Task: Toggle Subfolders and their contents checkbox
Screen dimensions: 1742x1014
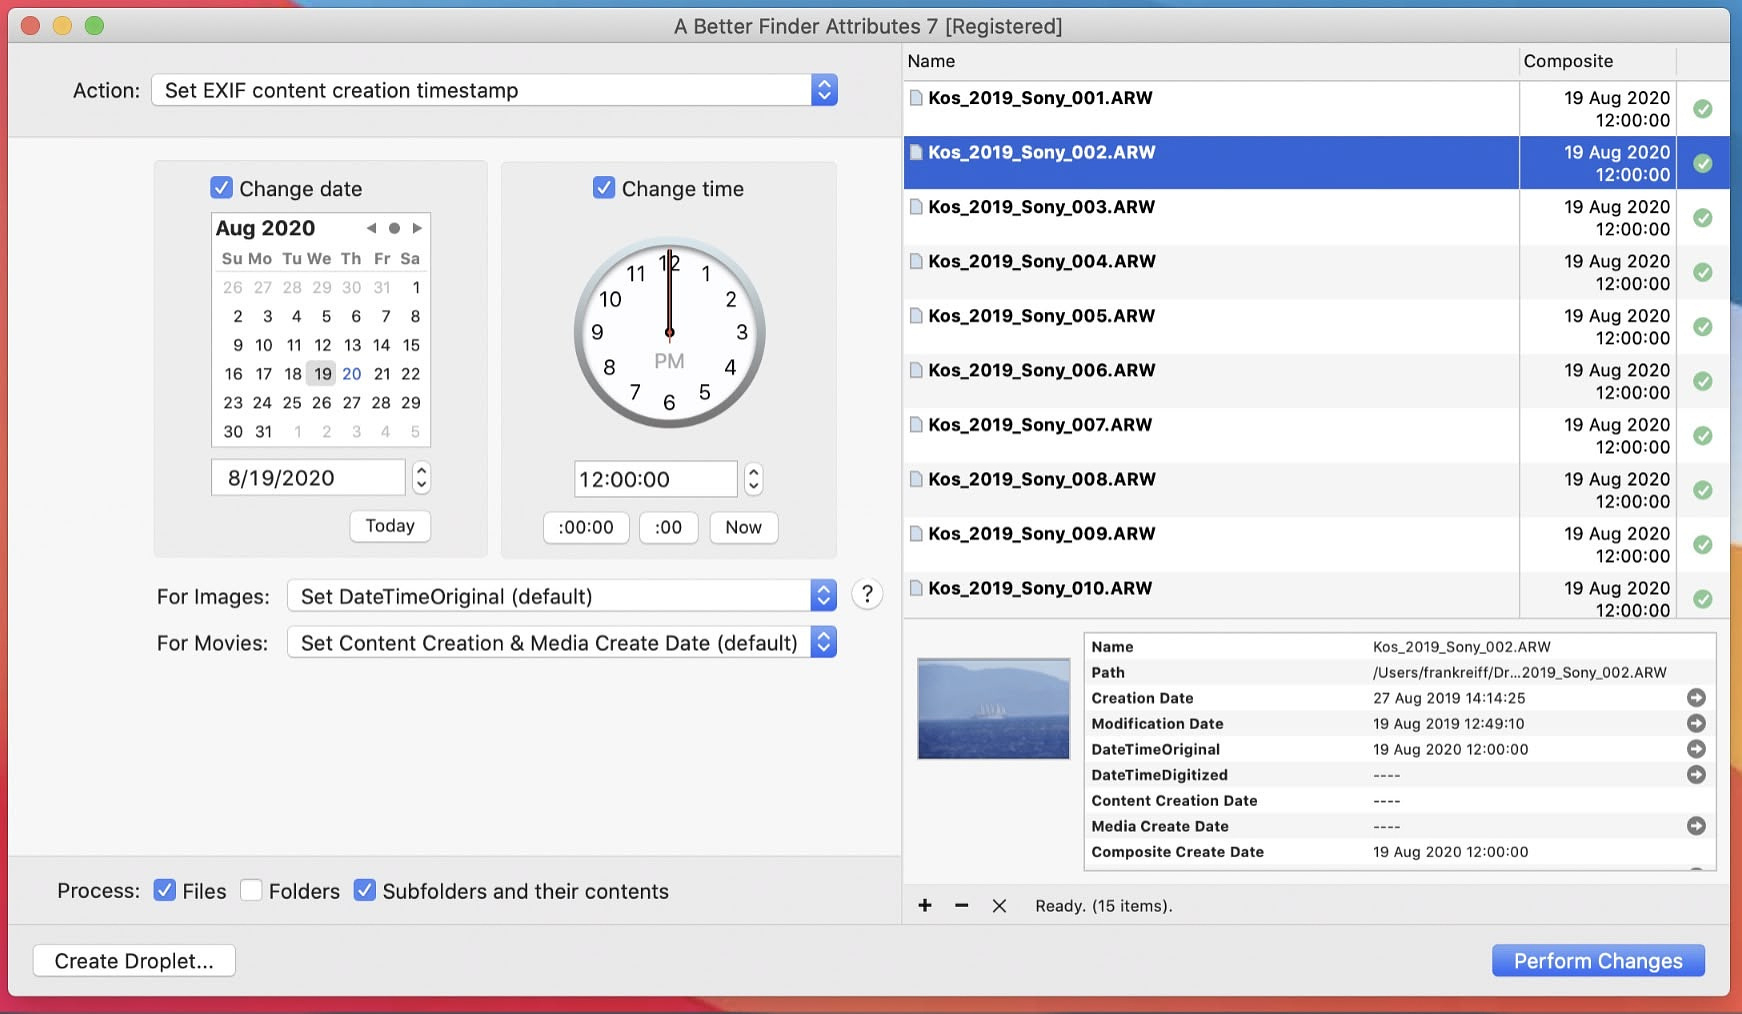Action: 365,890
